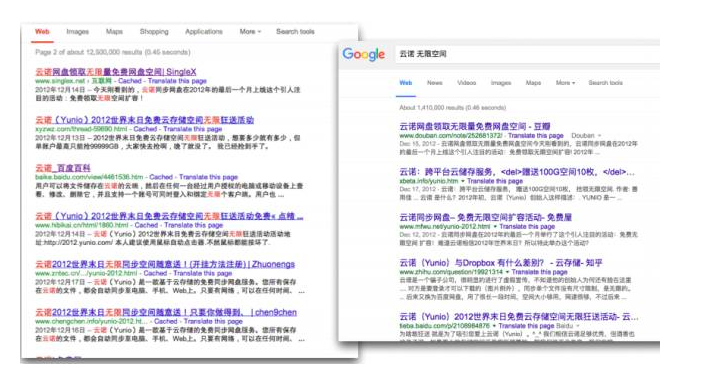Click Cached link for hibikai.cn result
Image resolution: width=703 pixels, height=376 pixels.
[x=146, y=225]
